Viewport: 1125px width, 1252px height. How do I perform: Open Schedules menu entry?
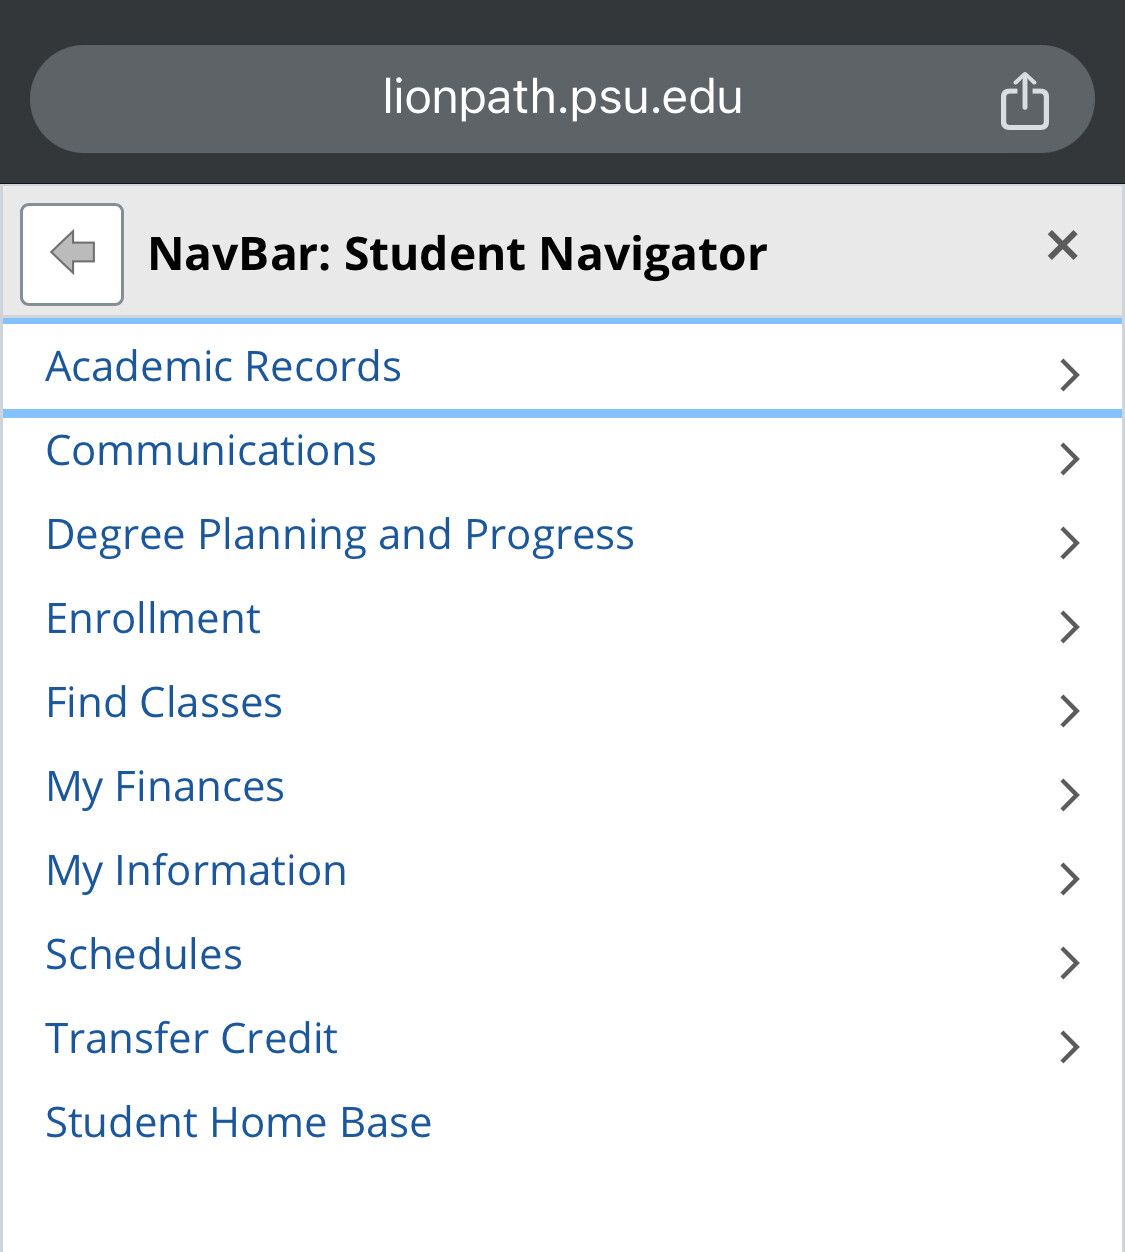coord(144,955)
